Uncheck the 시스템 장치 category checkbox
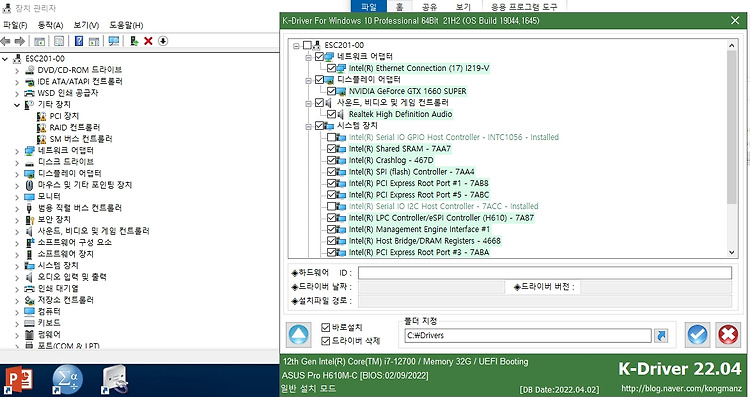This screenshot has height=397, width=750. coord(320,125)
